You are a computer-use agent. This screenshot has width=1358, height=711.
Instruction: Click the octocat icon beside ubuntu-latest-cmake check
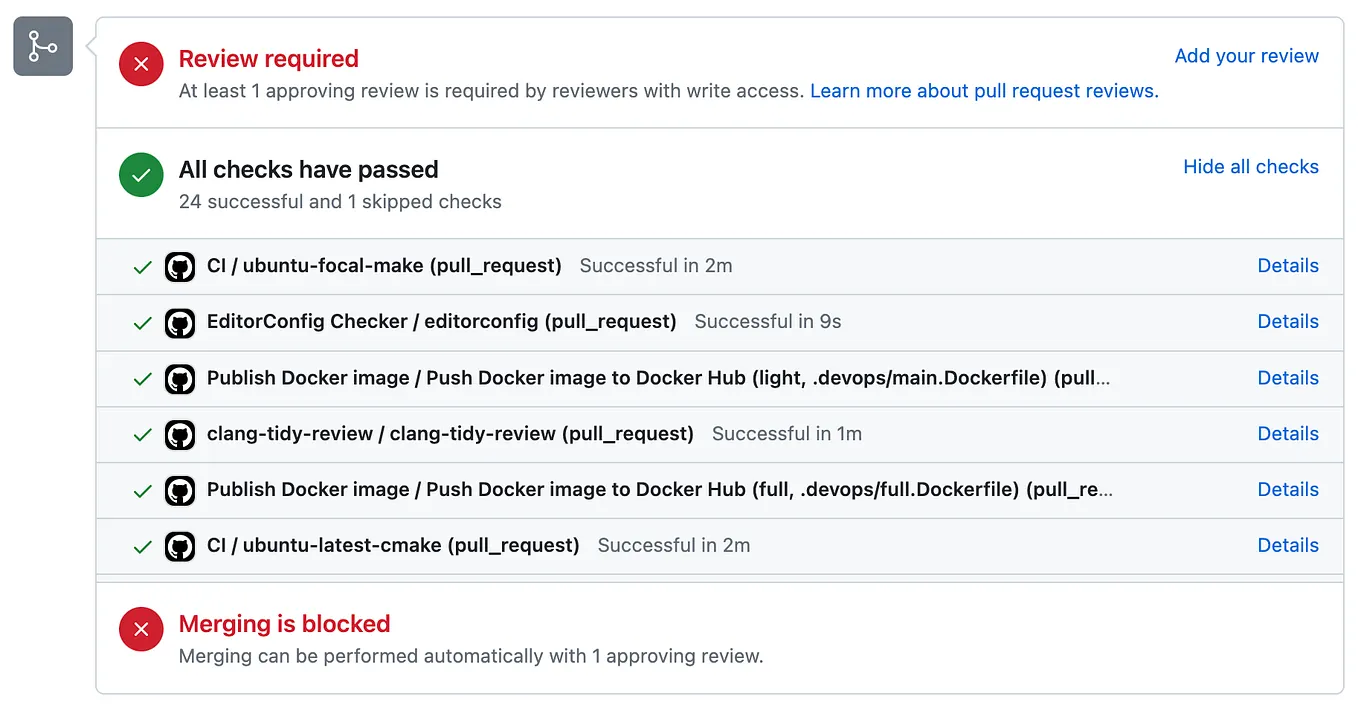[180, 546]
